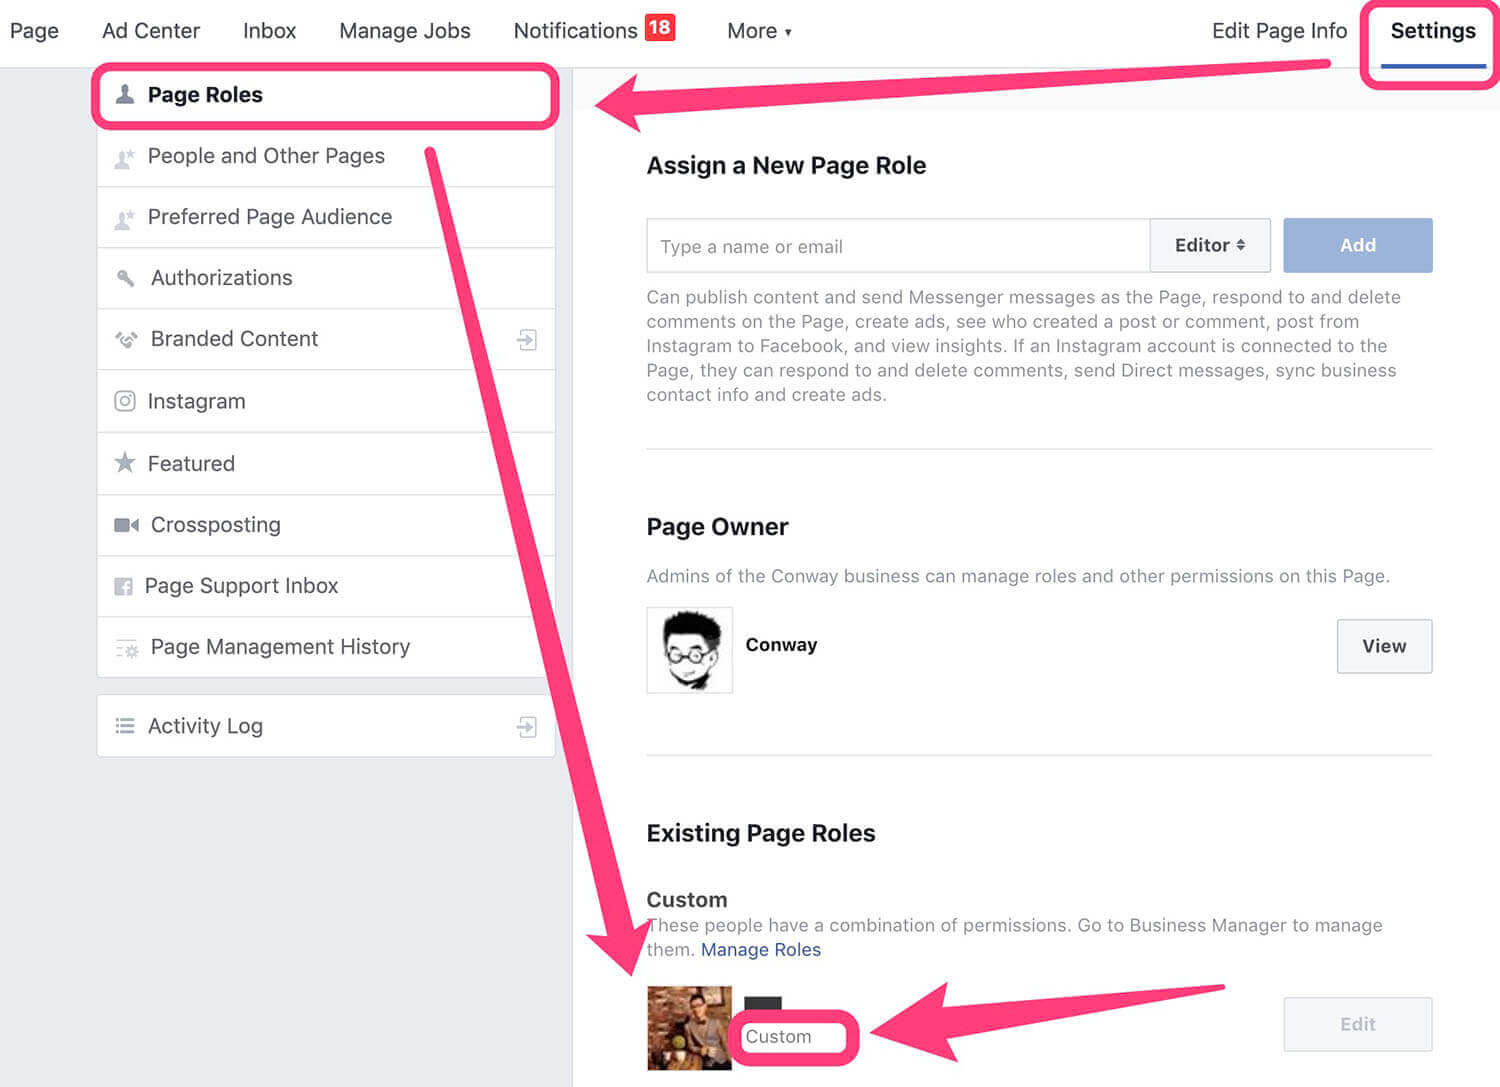
Task: Click the Preferred Page Audience icon
Action: tap(124, 219)
